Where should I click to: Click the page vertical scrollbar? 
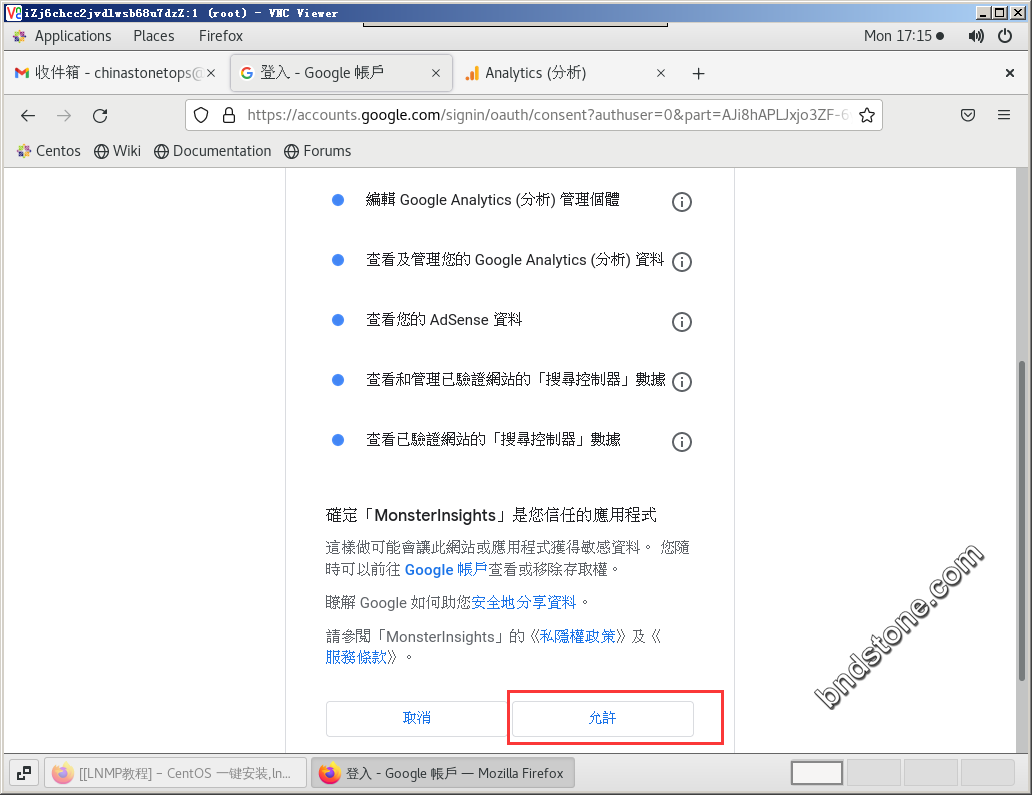click(x=1021, y=520)
